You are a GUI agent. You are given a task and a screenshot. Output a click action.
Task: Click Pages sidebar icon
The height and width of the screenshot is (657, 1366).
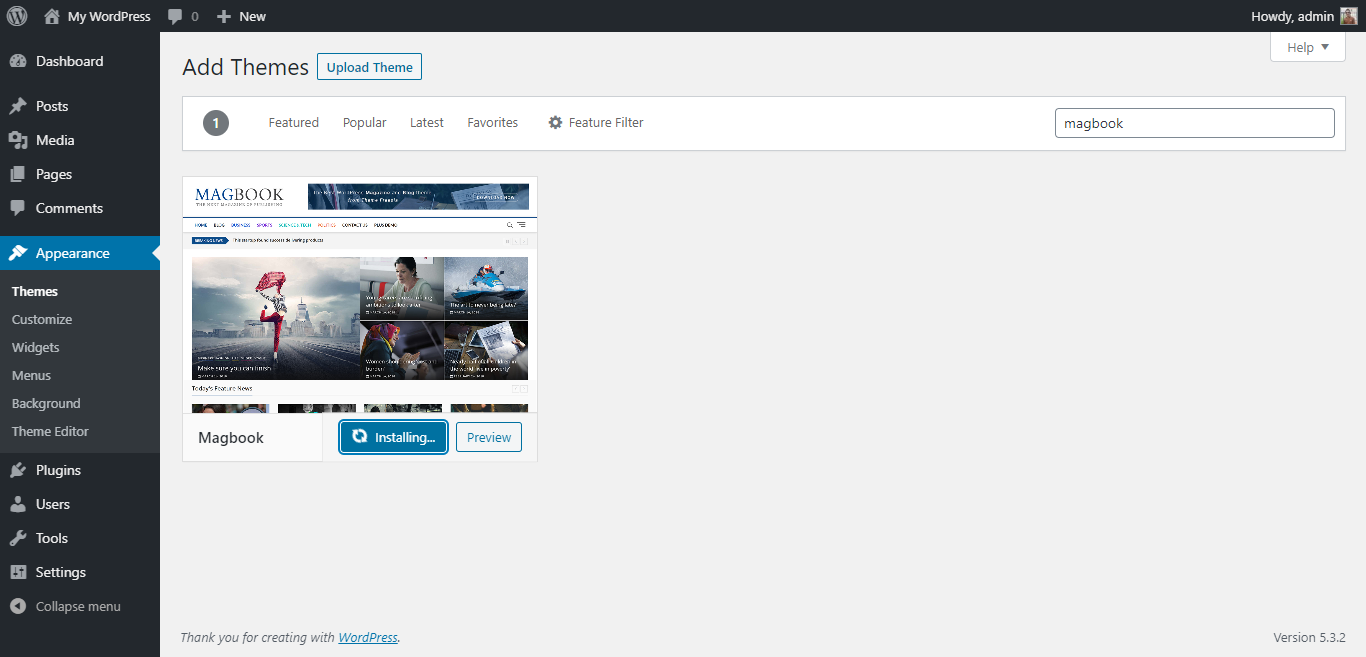pos(18,174)
